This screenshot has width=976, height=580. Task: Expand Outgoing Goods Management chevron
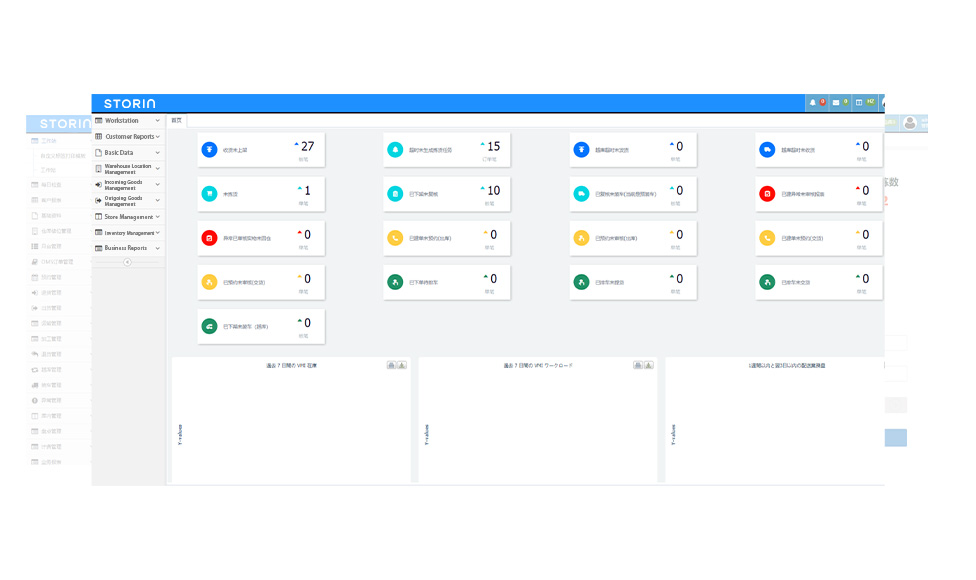coord(157,200)
